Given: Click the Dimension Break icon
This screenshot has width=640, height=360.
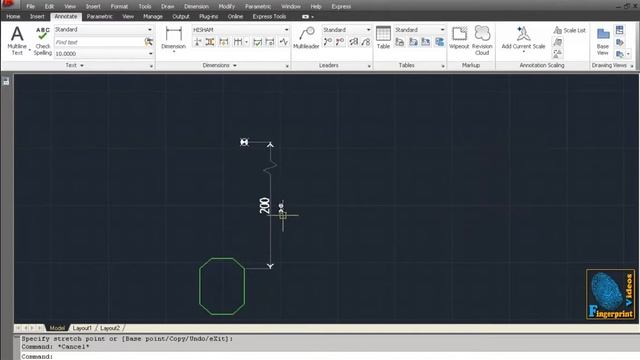Looking at the screenshot, I should 198,42.
